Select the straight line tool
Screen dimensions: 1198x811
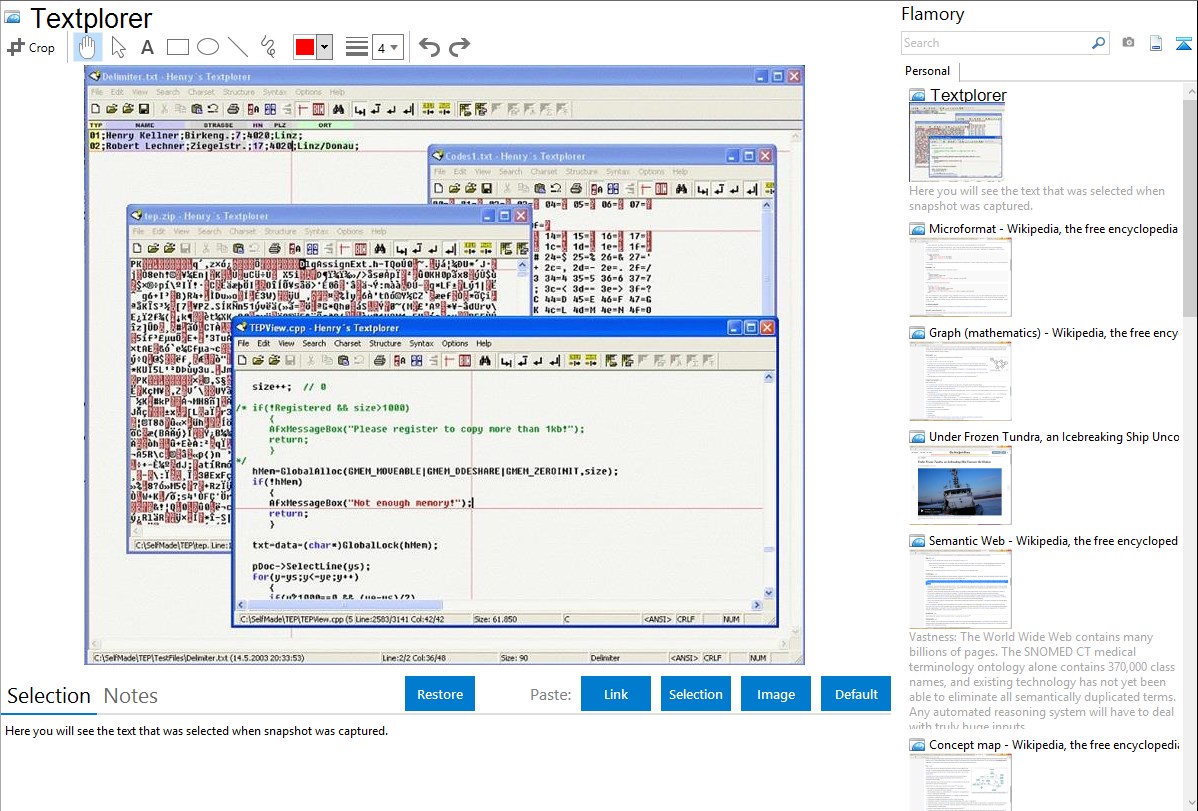(x=238, y=47)
